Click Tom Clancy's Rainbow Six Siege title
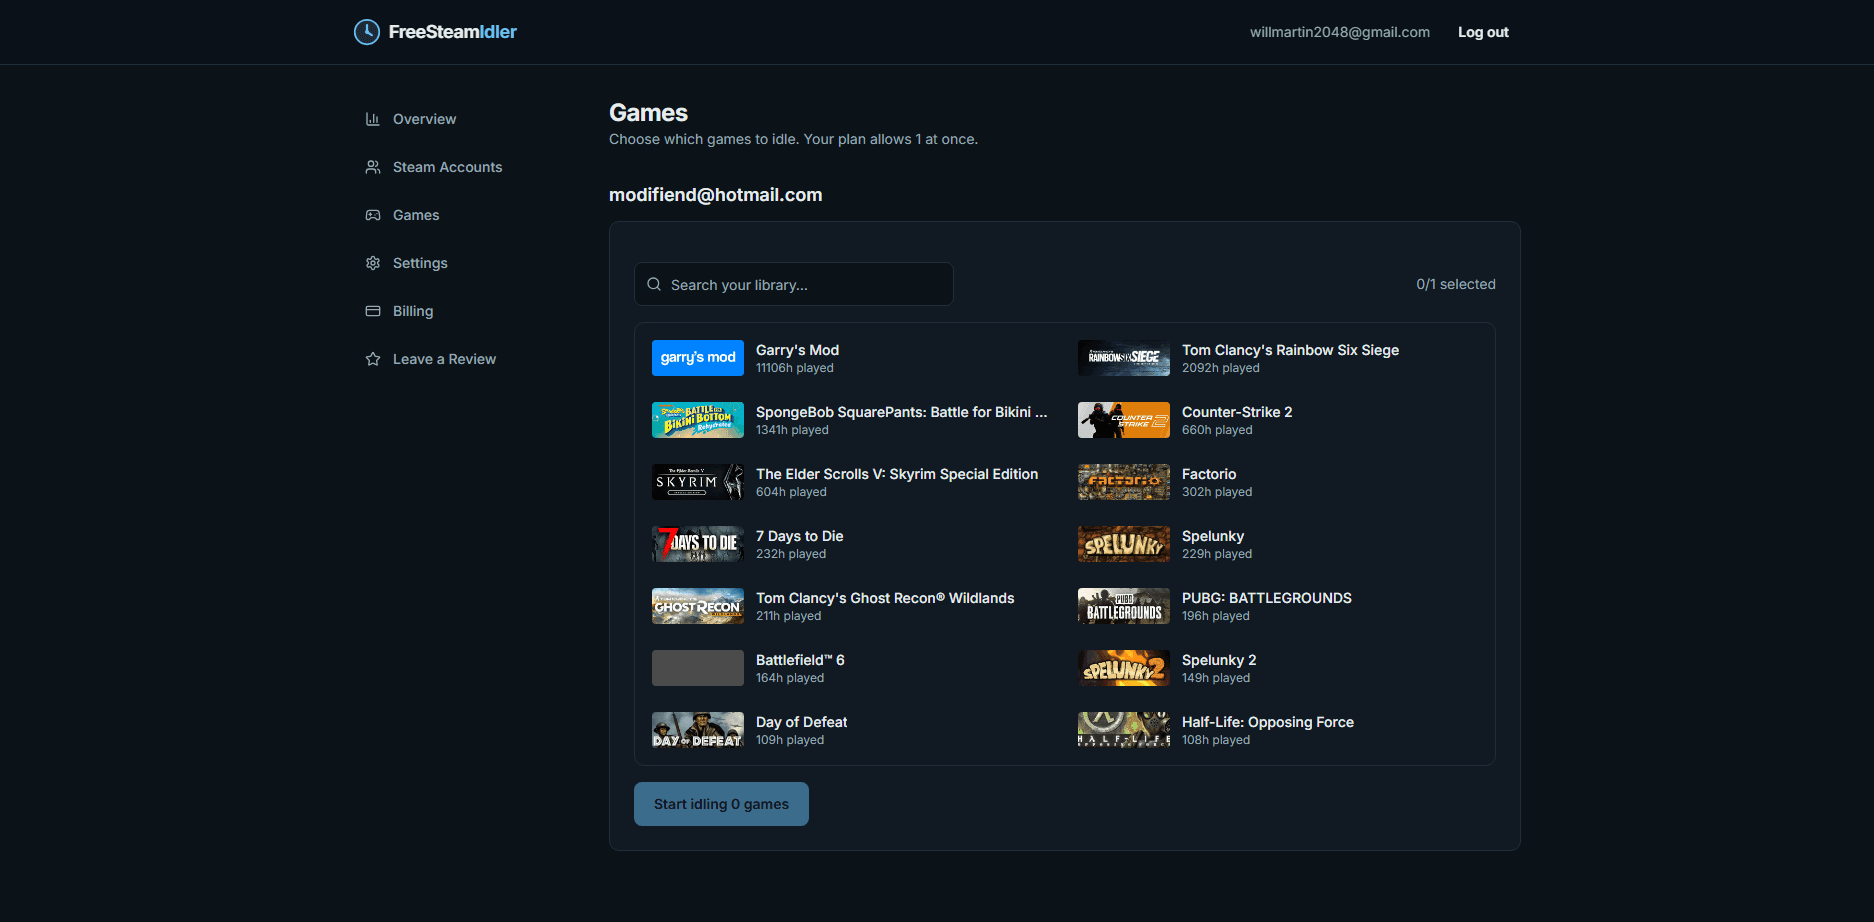This screenshot has height=922, width=1874. (1290, 350)
